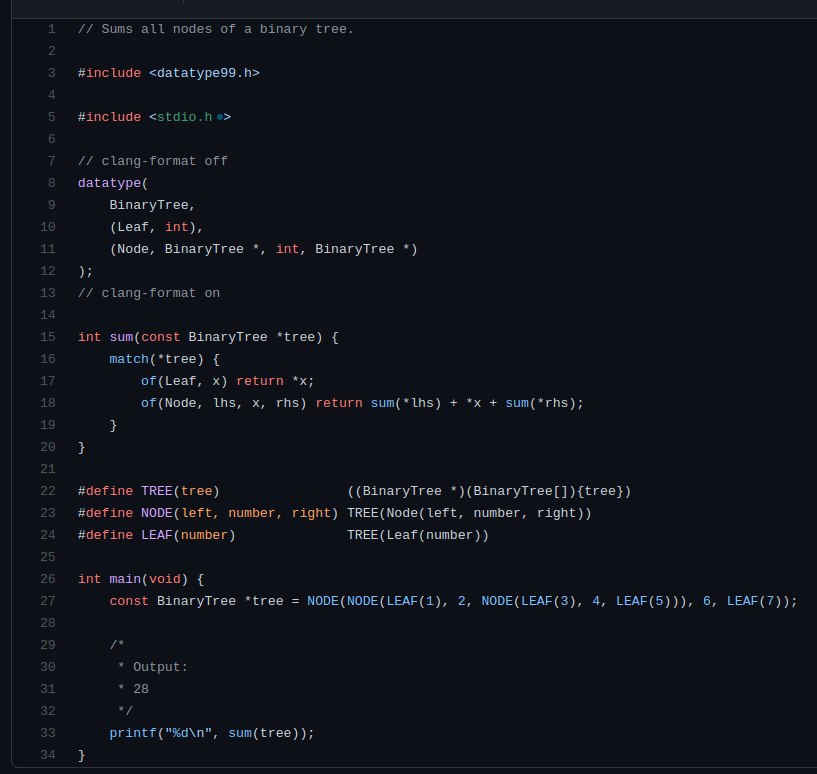Viewport: 817px width, 774px height.
Task: Click TREE(Leaf(number)) macro body
Action: [418, 535]
